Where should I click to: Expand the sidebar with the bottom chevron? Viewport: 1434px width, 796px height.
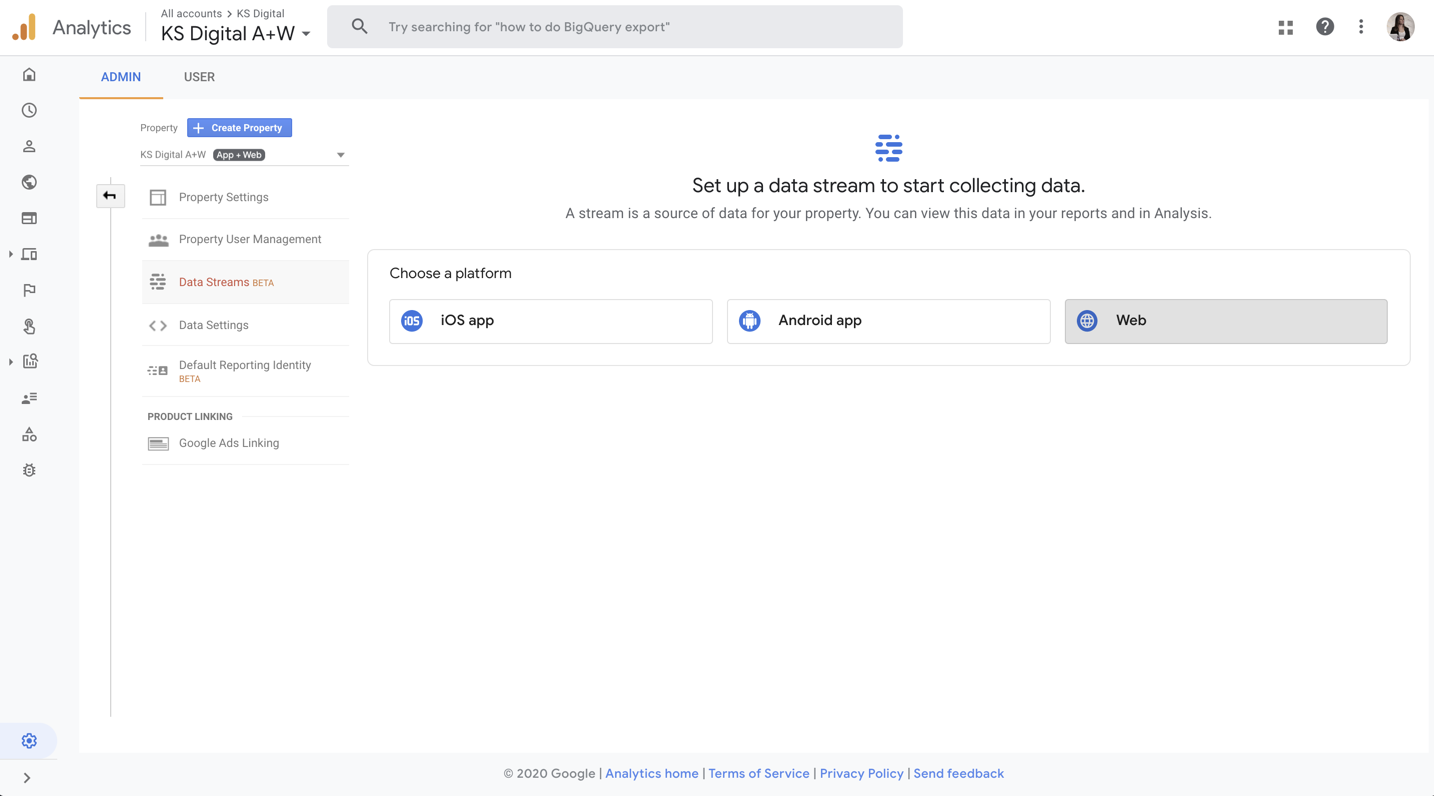[x=27, y=778]
